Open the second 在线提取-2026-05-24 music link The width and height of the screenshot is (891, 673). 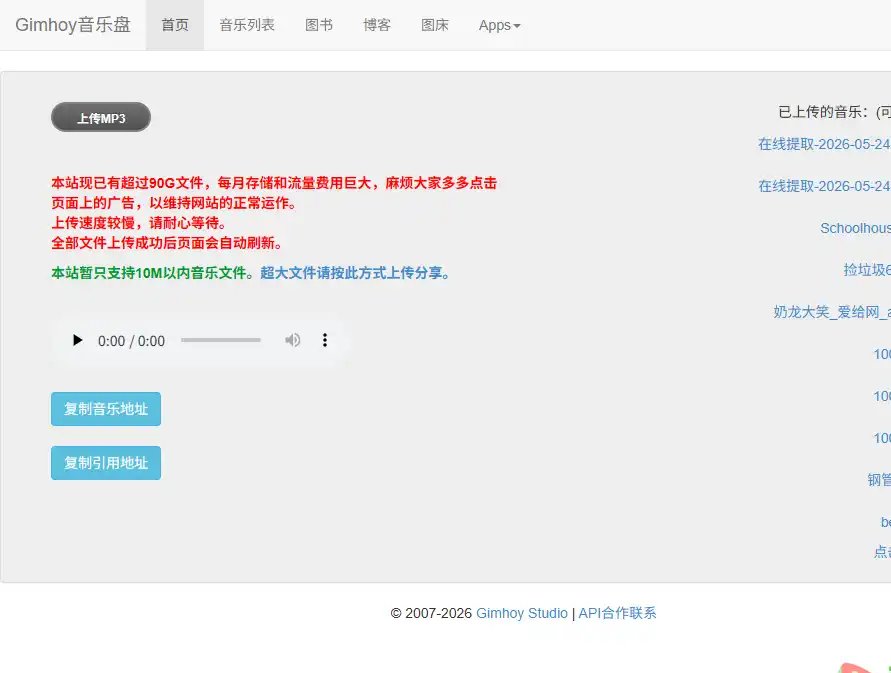[x=824, y=186]
